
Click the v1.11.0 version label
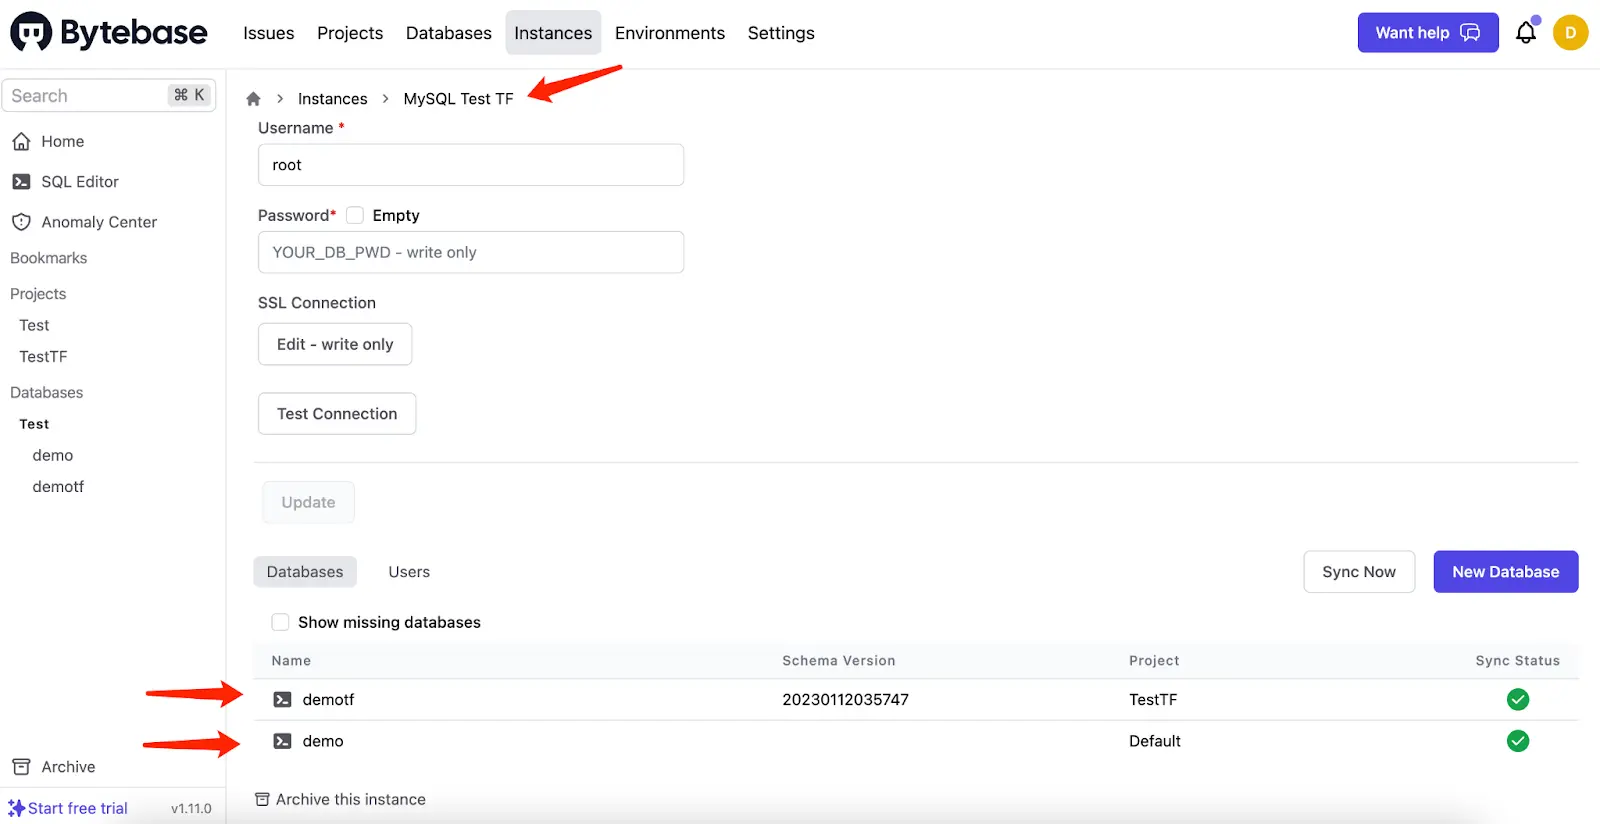coord(191,808)
